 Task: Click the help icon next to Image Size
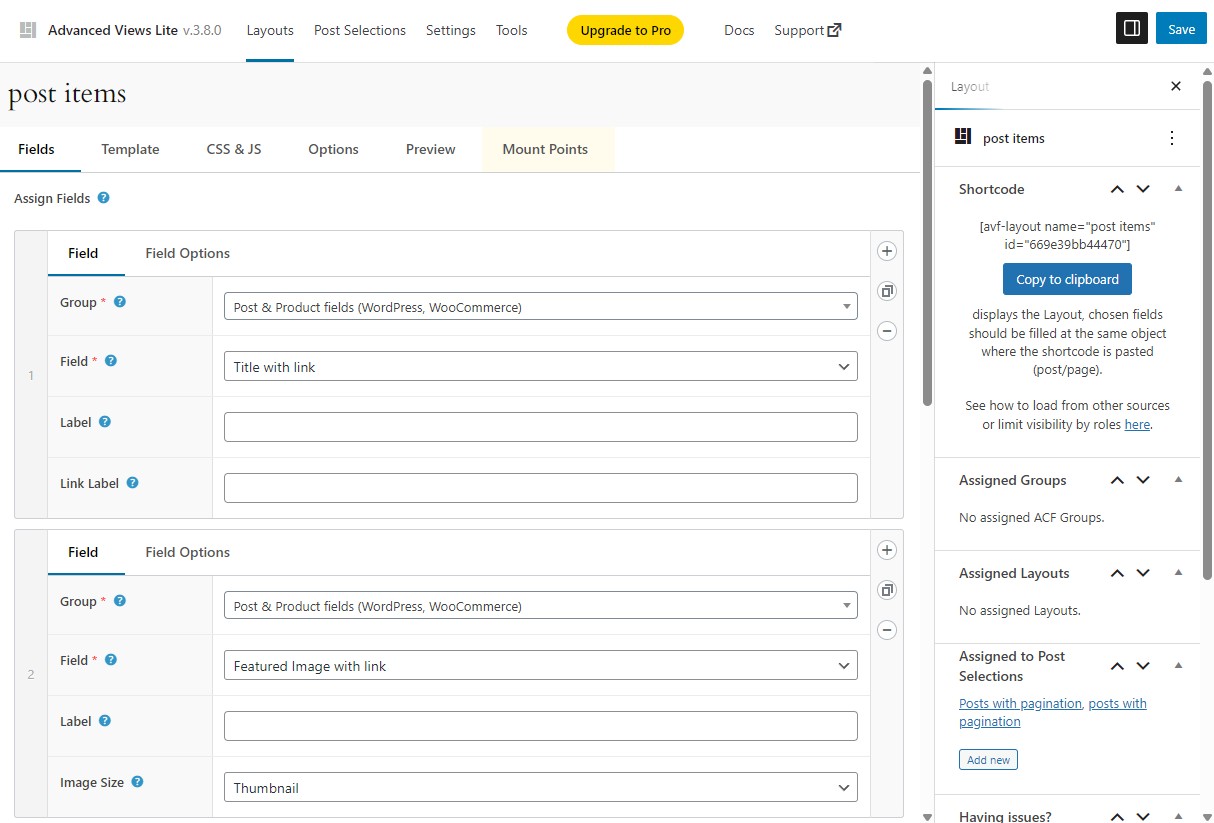tap(137, 782)
